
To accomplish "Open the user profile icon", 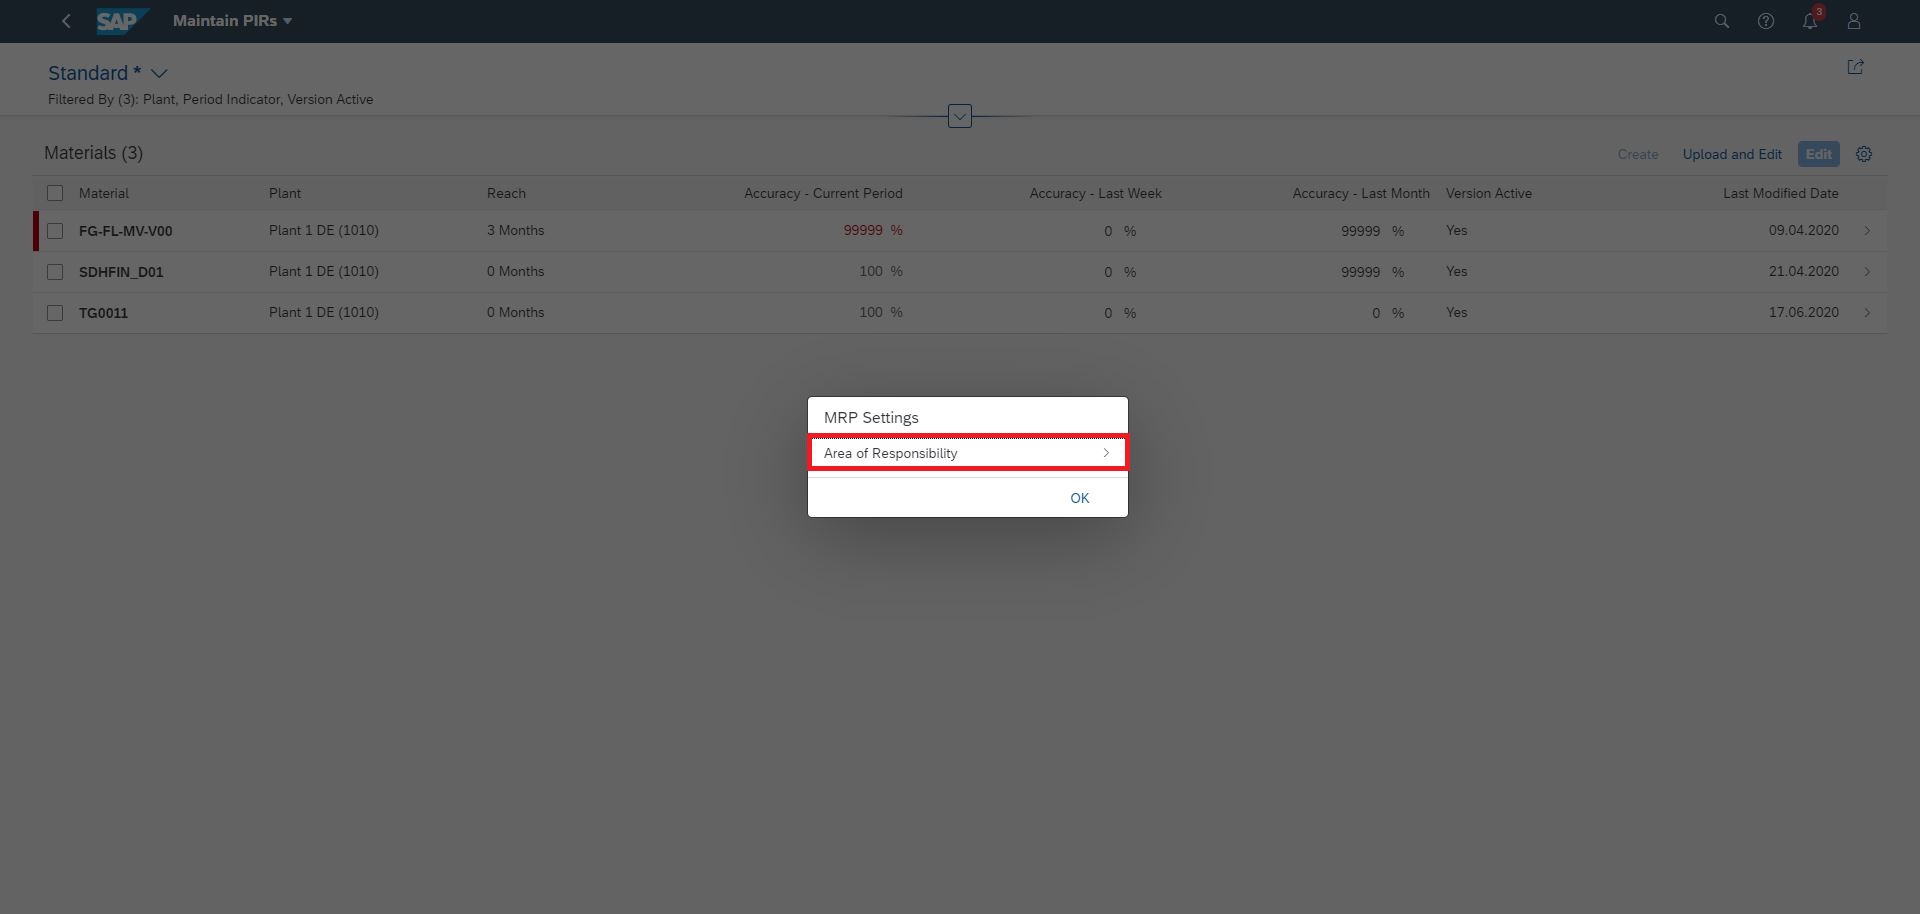I will (x=1853, y=21).
